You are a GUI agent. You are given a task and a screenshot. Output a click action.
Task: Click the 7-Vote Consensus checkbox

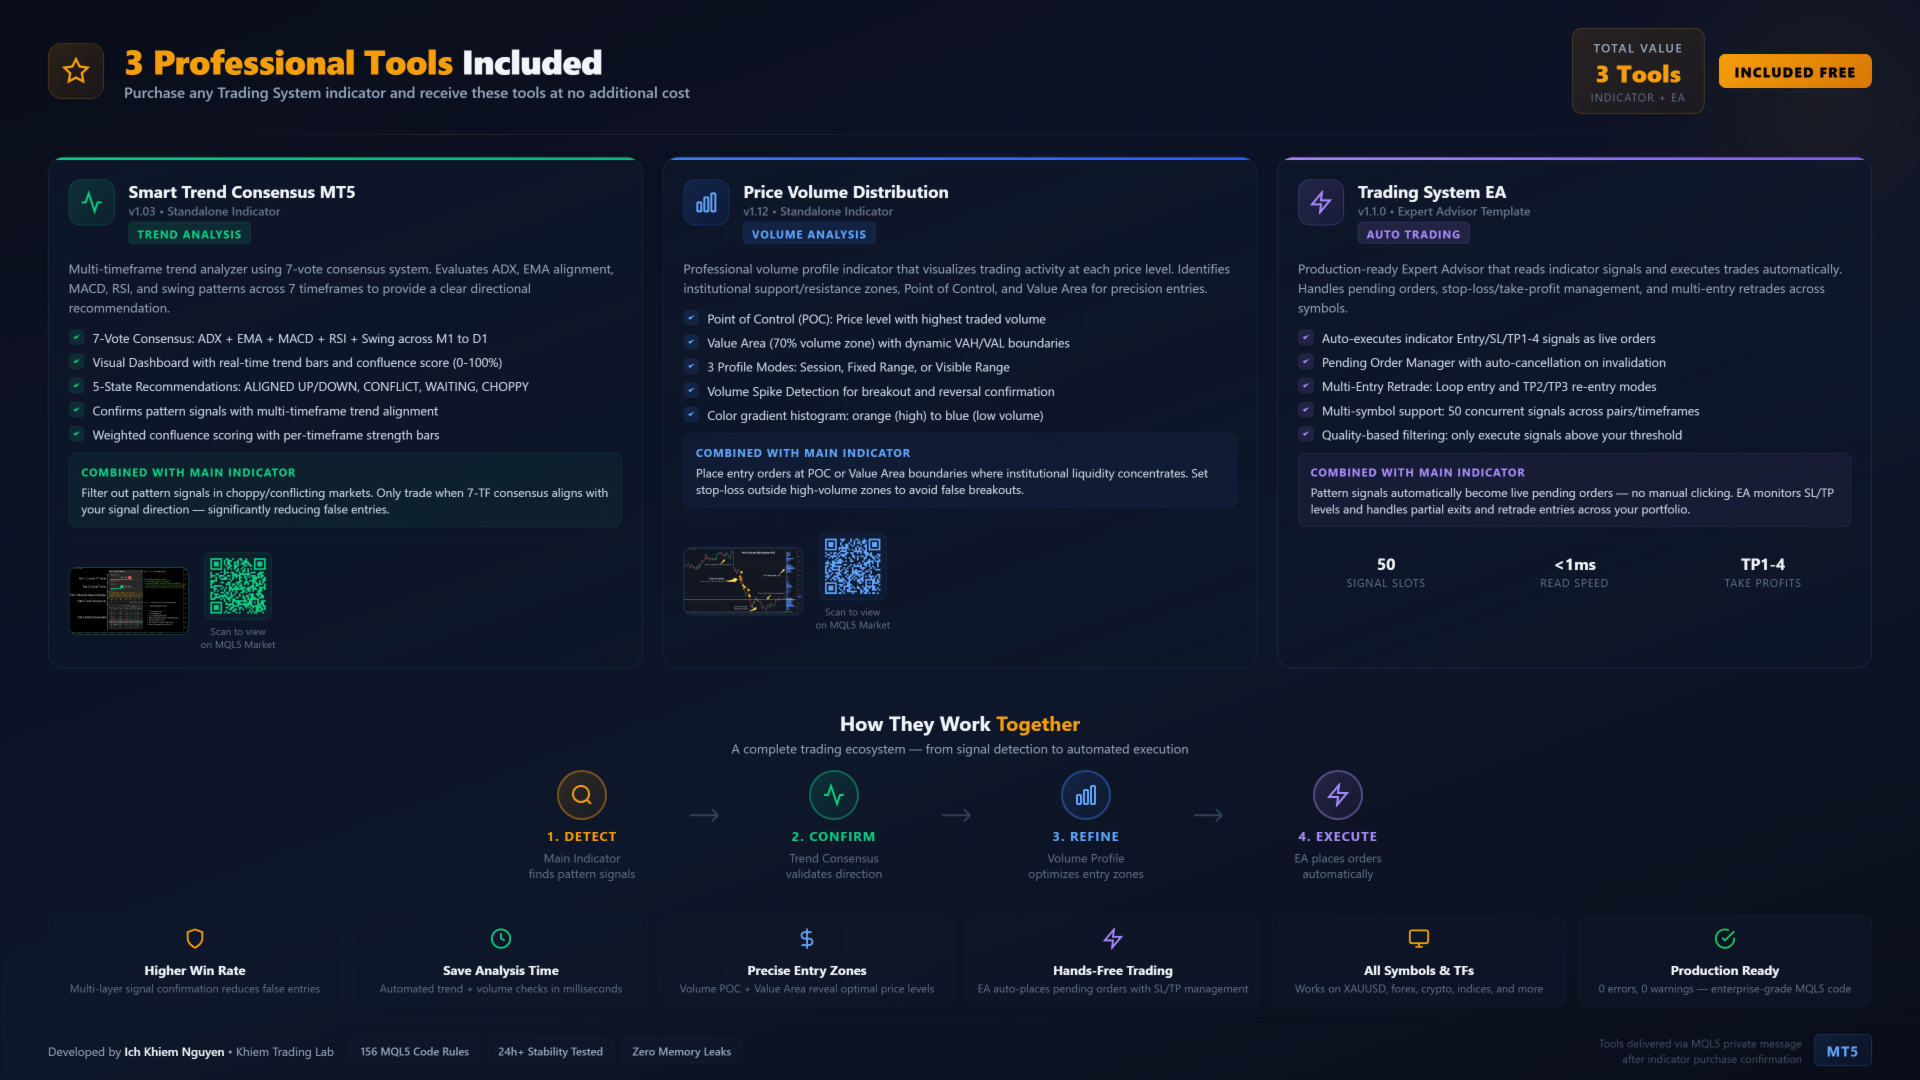(x=76, y=338)
